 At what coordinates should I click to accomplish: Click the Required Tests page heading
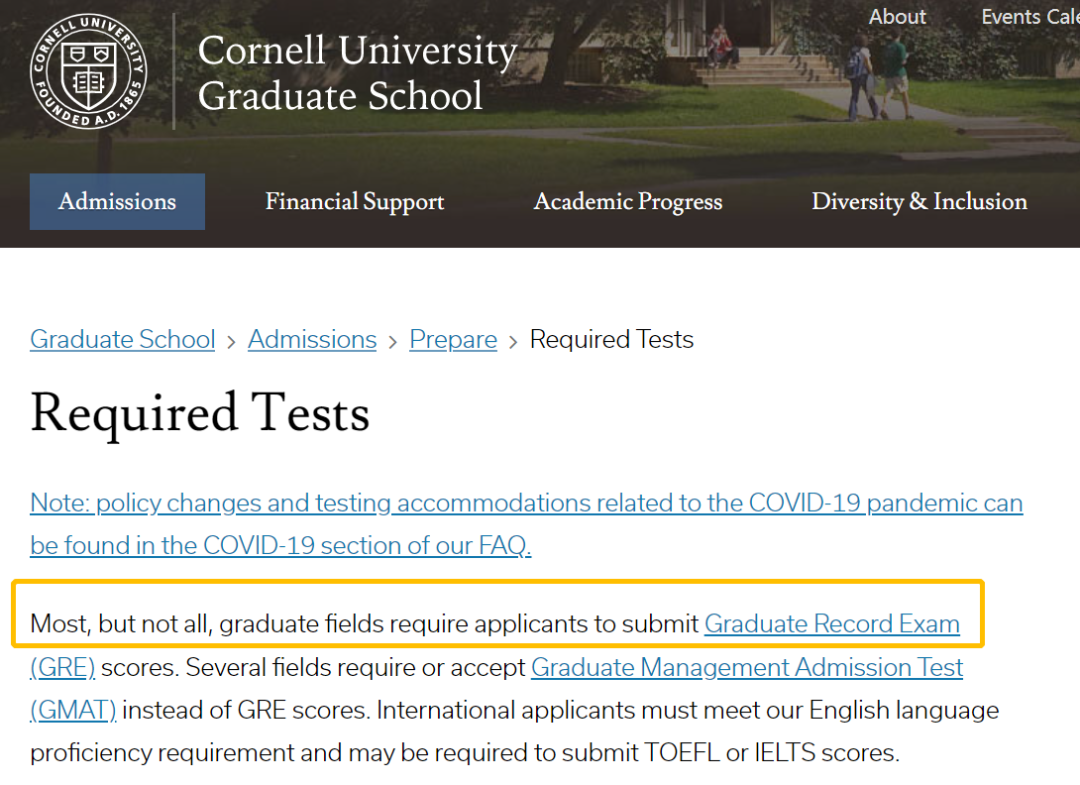[x=200, y=414]
